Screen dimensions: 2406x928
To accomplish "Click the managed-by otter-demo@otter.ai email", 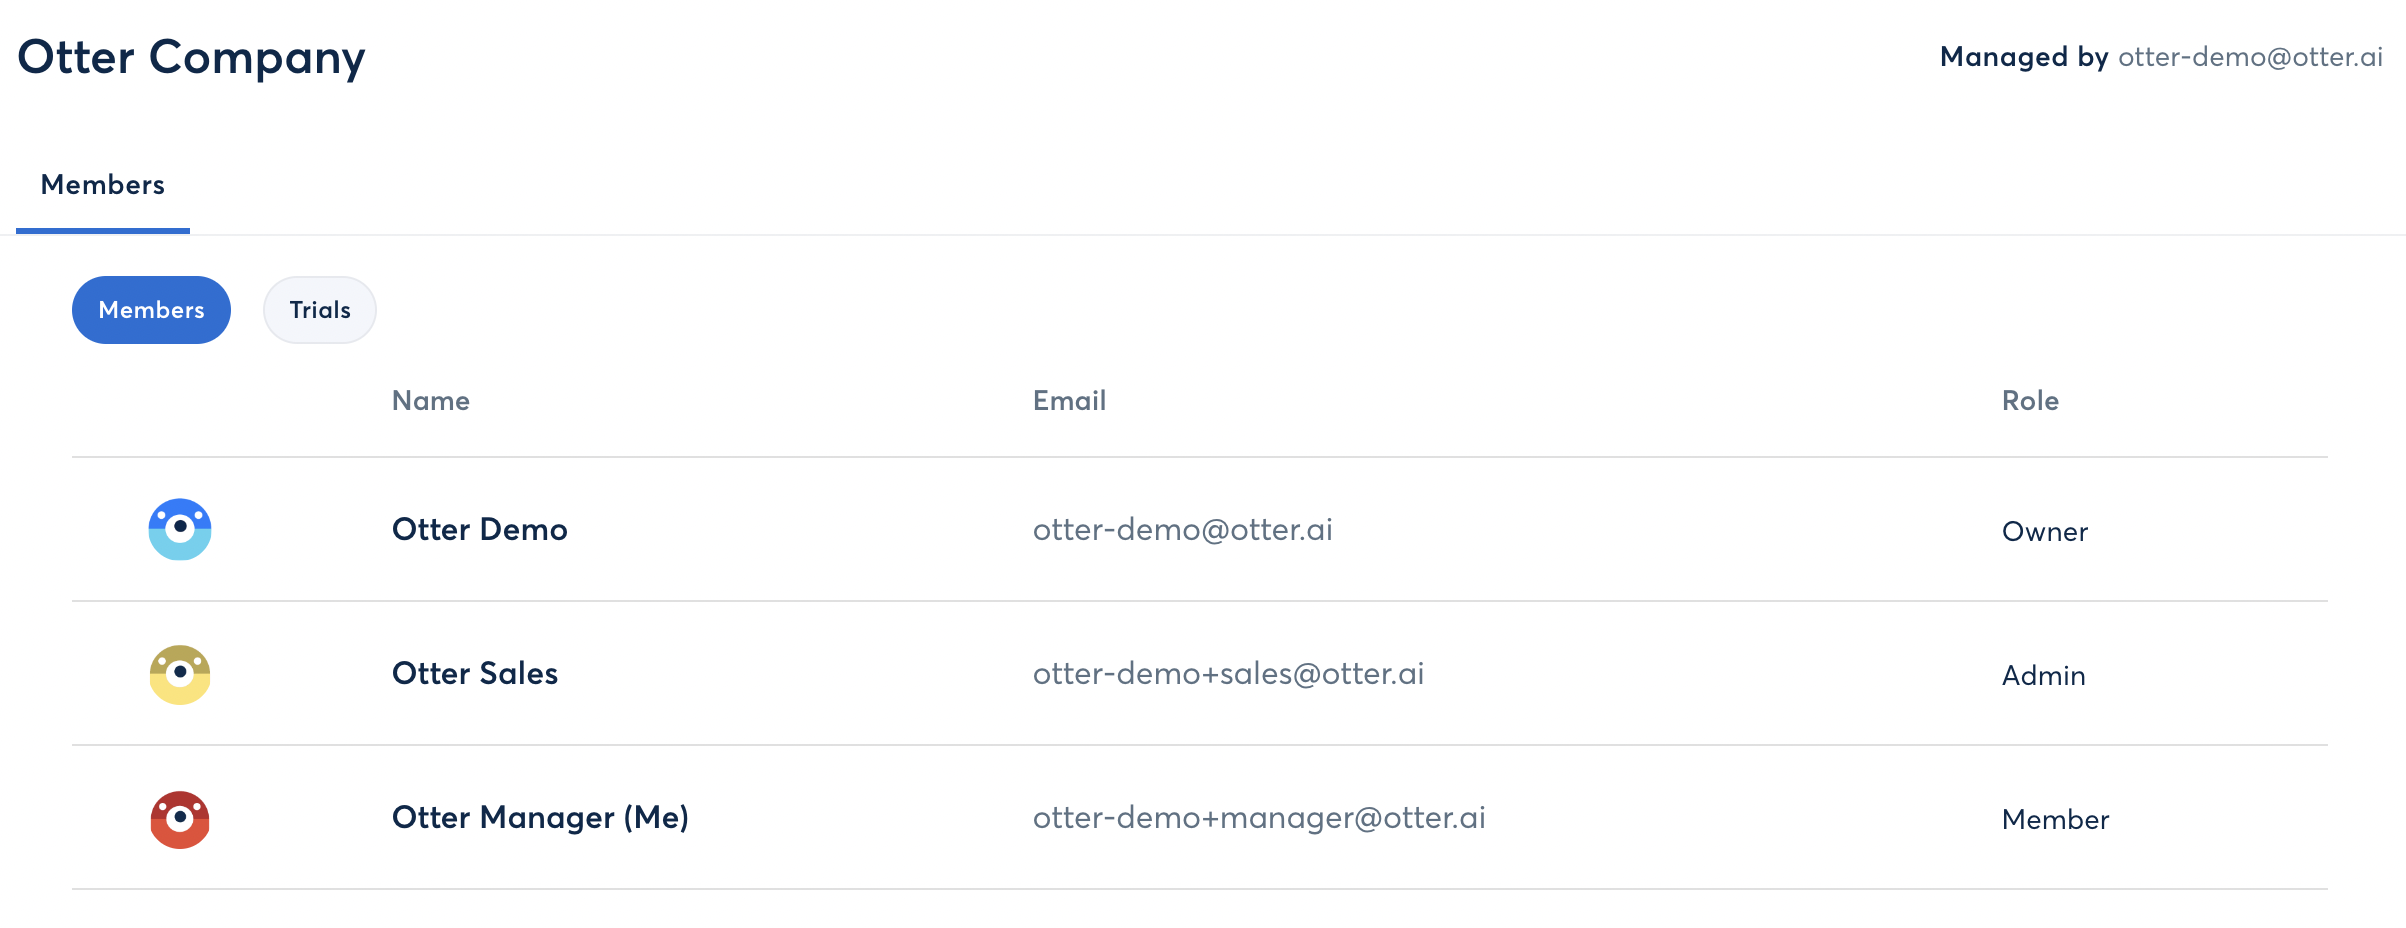I will click(x=2250, y=57).
